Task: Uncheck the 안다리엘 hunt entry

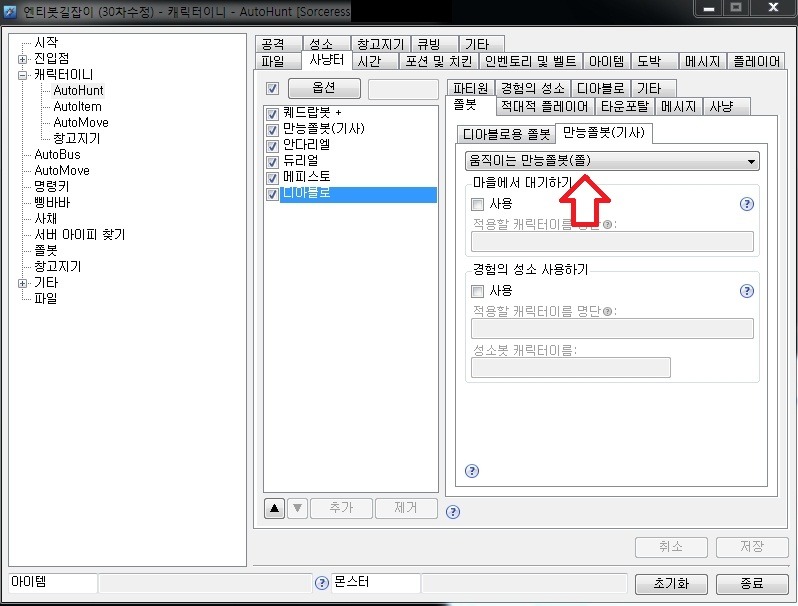Action: pos(272,146)
